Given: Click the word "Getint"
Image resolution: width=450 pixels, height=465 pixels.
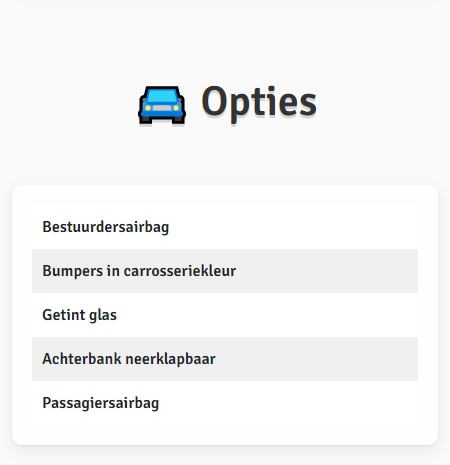Looking at the screenshot, I should point(59,315).
